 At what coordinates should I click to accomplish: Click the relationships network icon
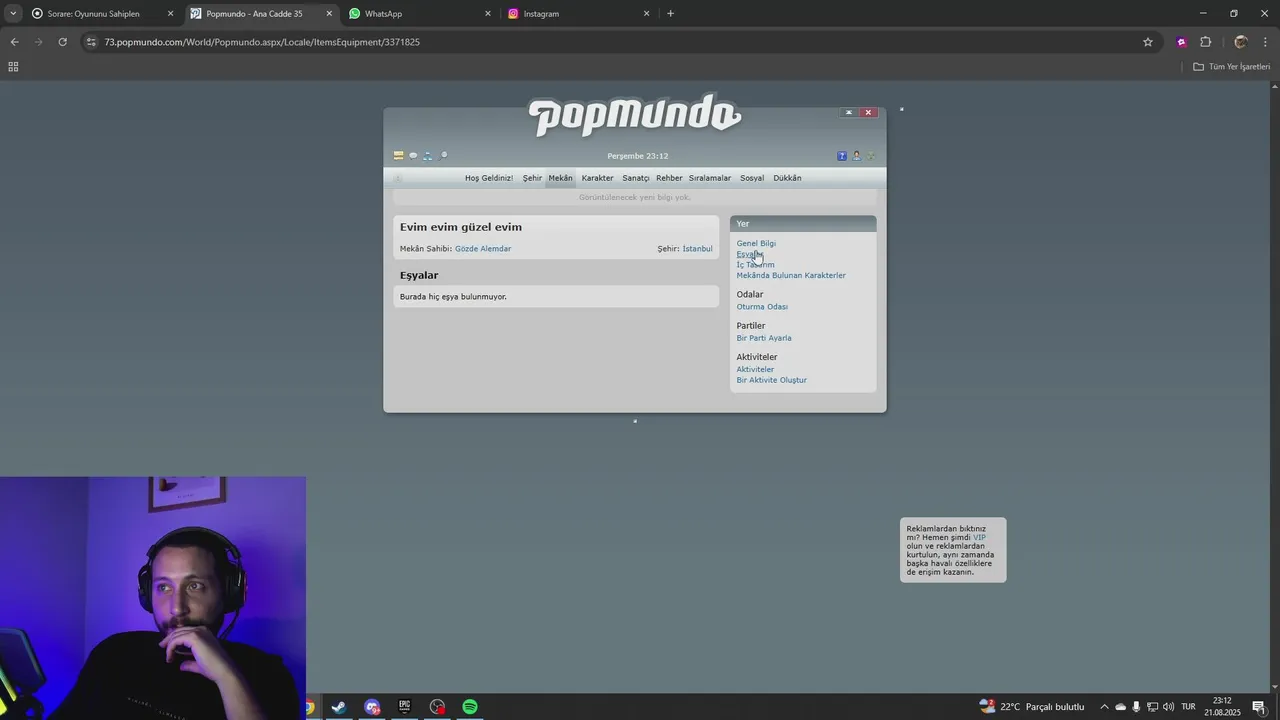point(428,156)
